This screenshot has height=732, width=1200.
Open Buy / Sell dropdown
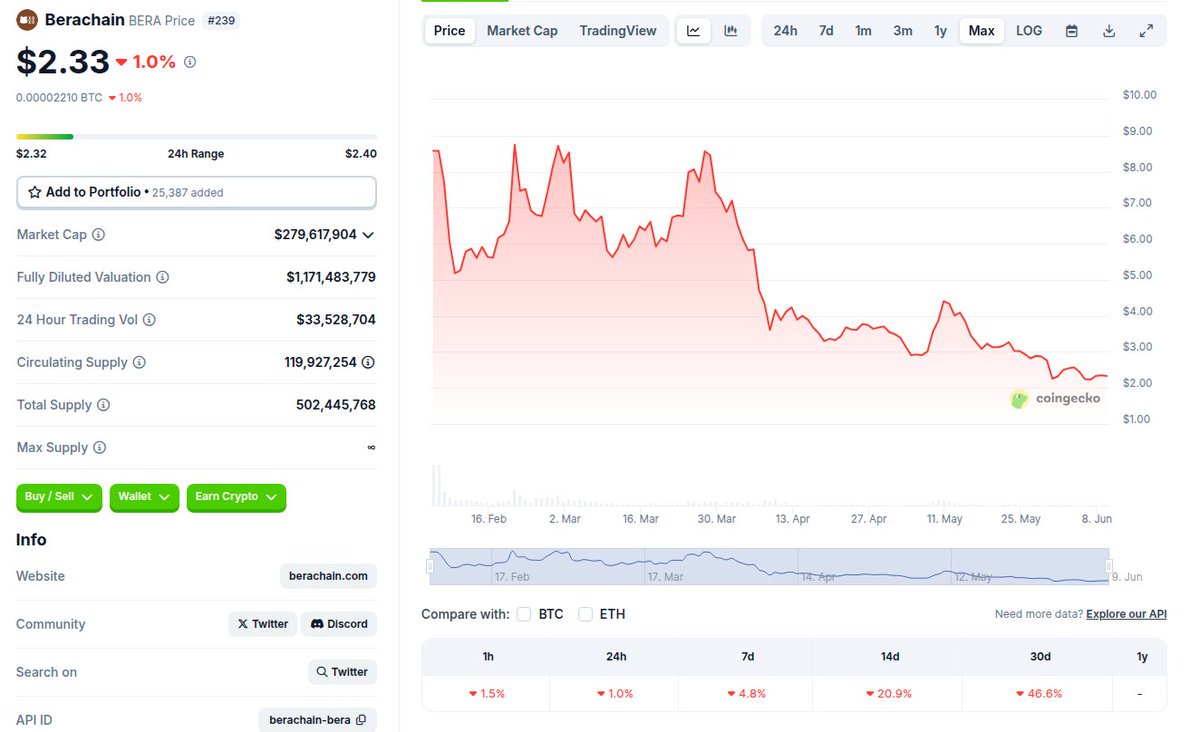click(59, 497)
